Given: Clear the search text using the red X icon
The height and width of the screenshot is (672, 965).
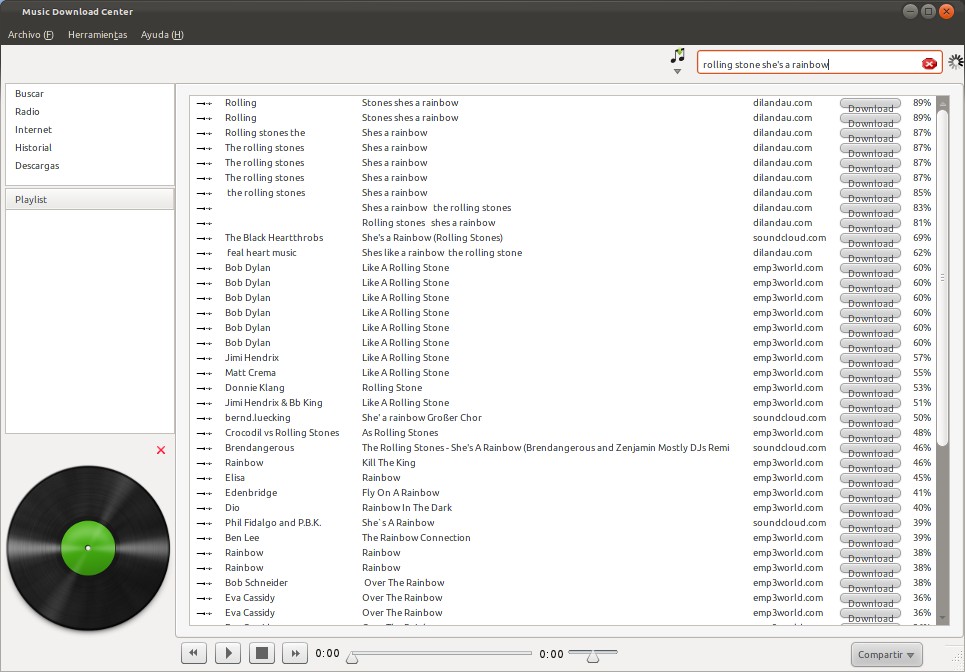Looking at the screenshot, I should pyautogui.click(x=929, y=62).
